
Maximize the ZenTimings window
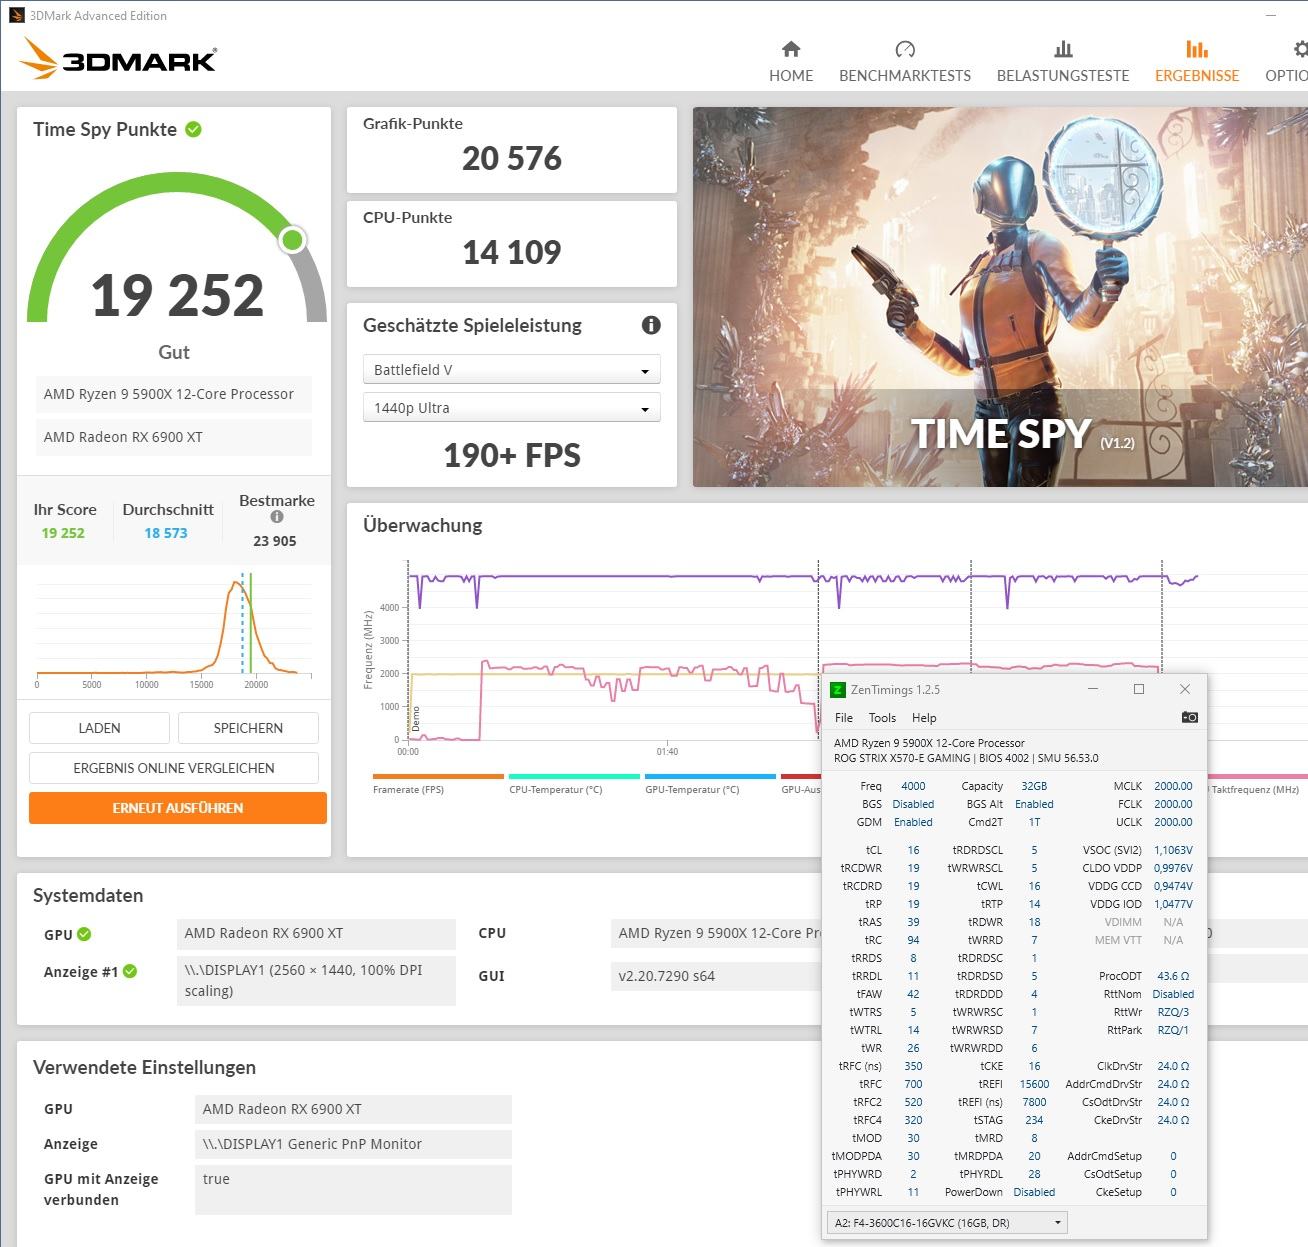click(1138, 689)
